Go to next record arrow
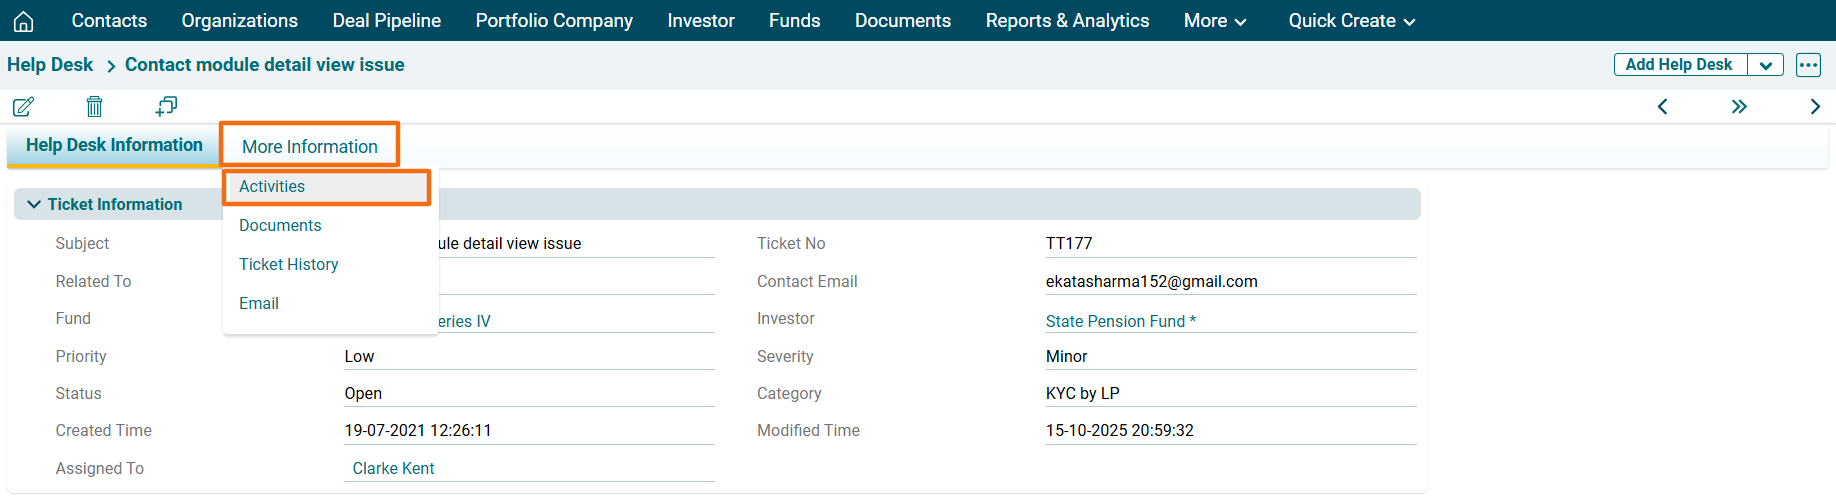This screenshot has width=1836, height=498. 1815,107
